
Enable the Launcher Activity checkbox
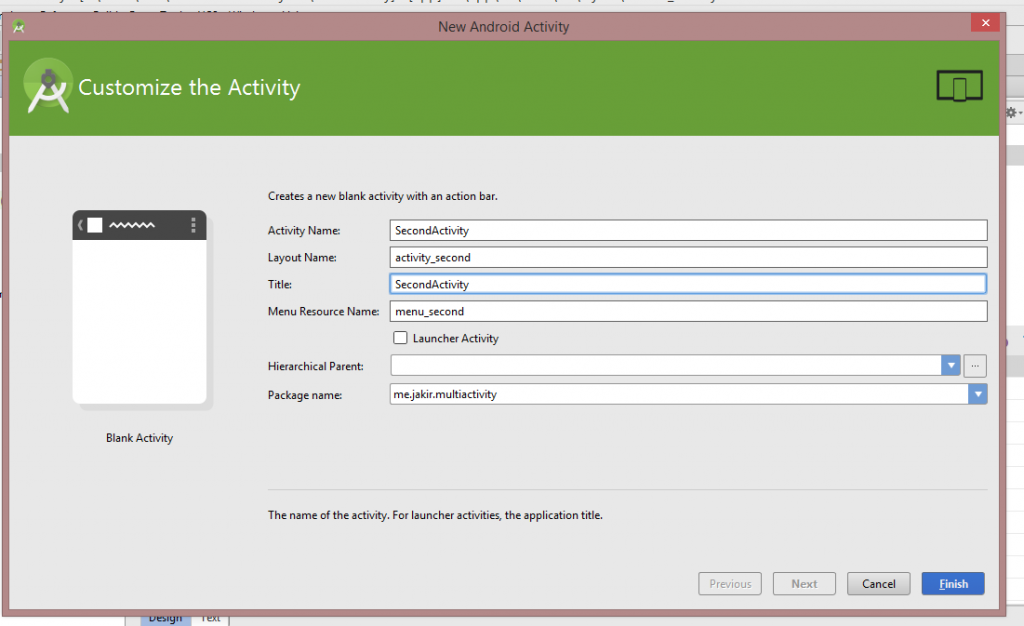pyautogui.click(x=401, y=338)
